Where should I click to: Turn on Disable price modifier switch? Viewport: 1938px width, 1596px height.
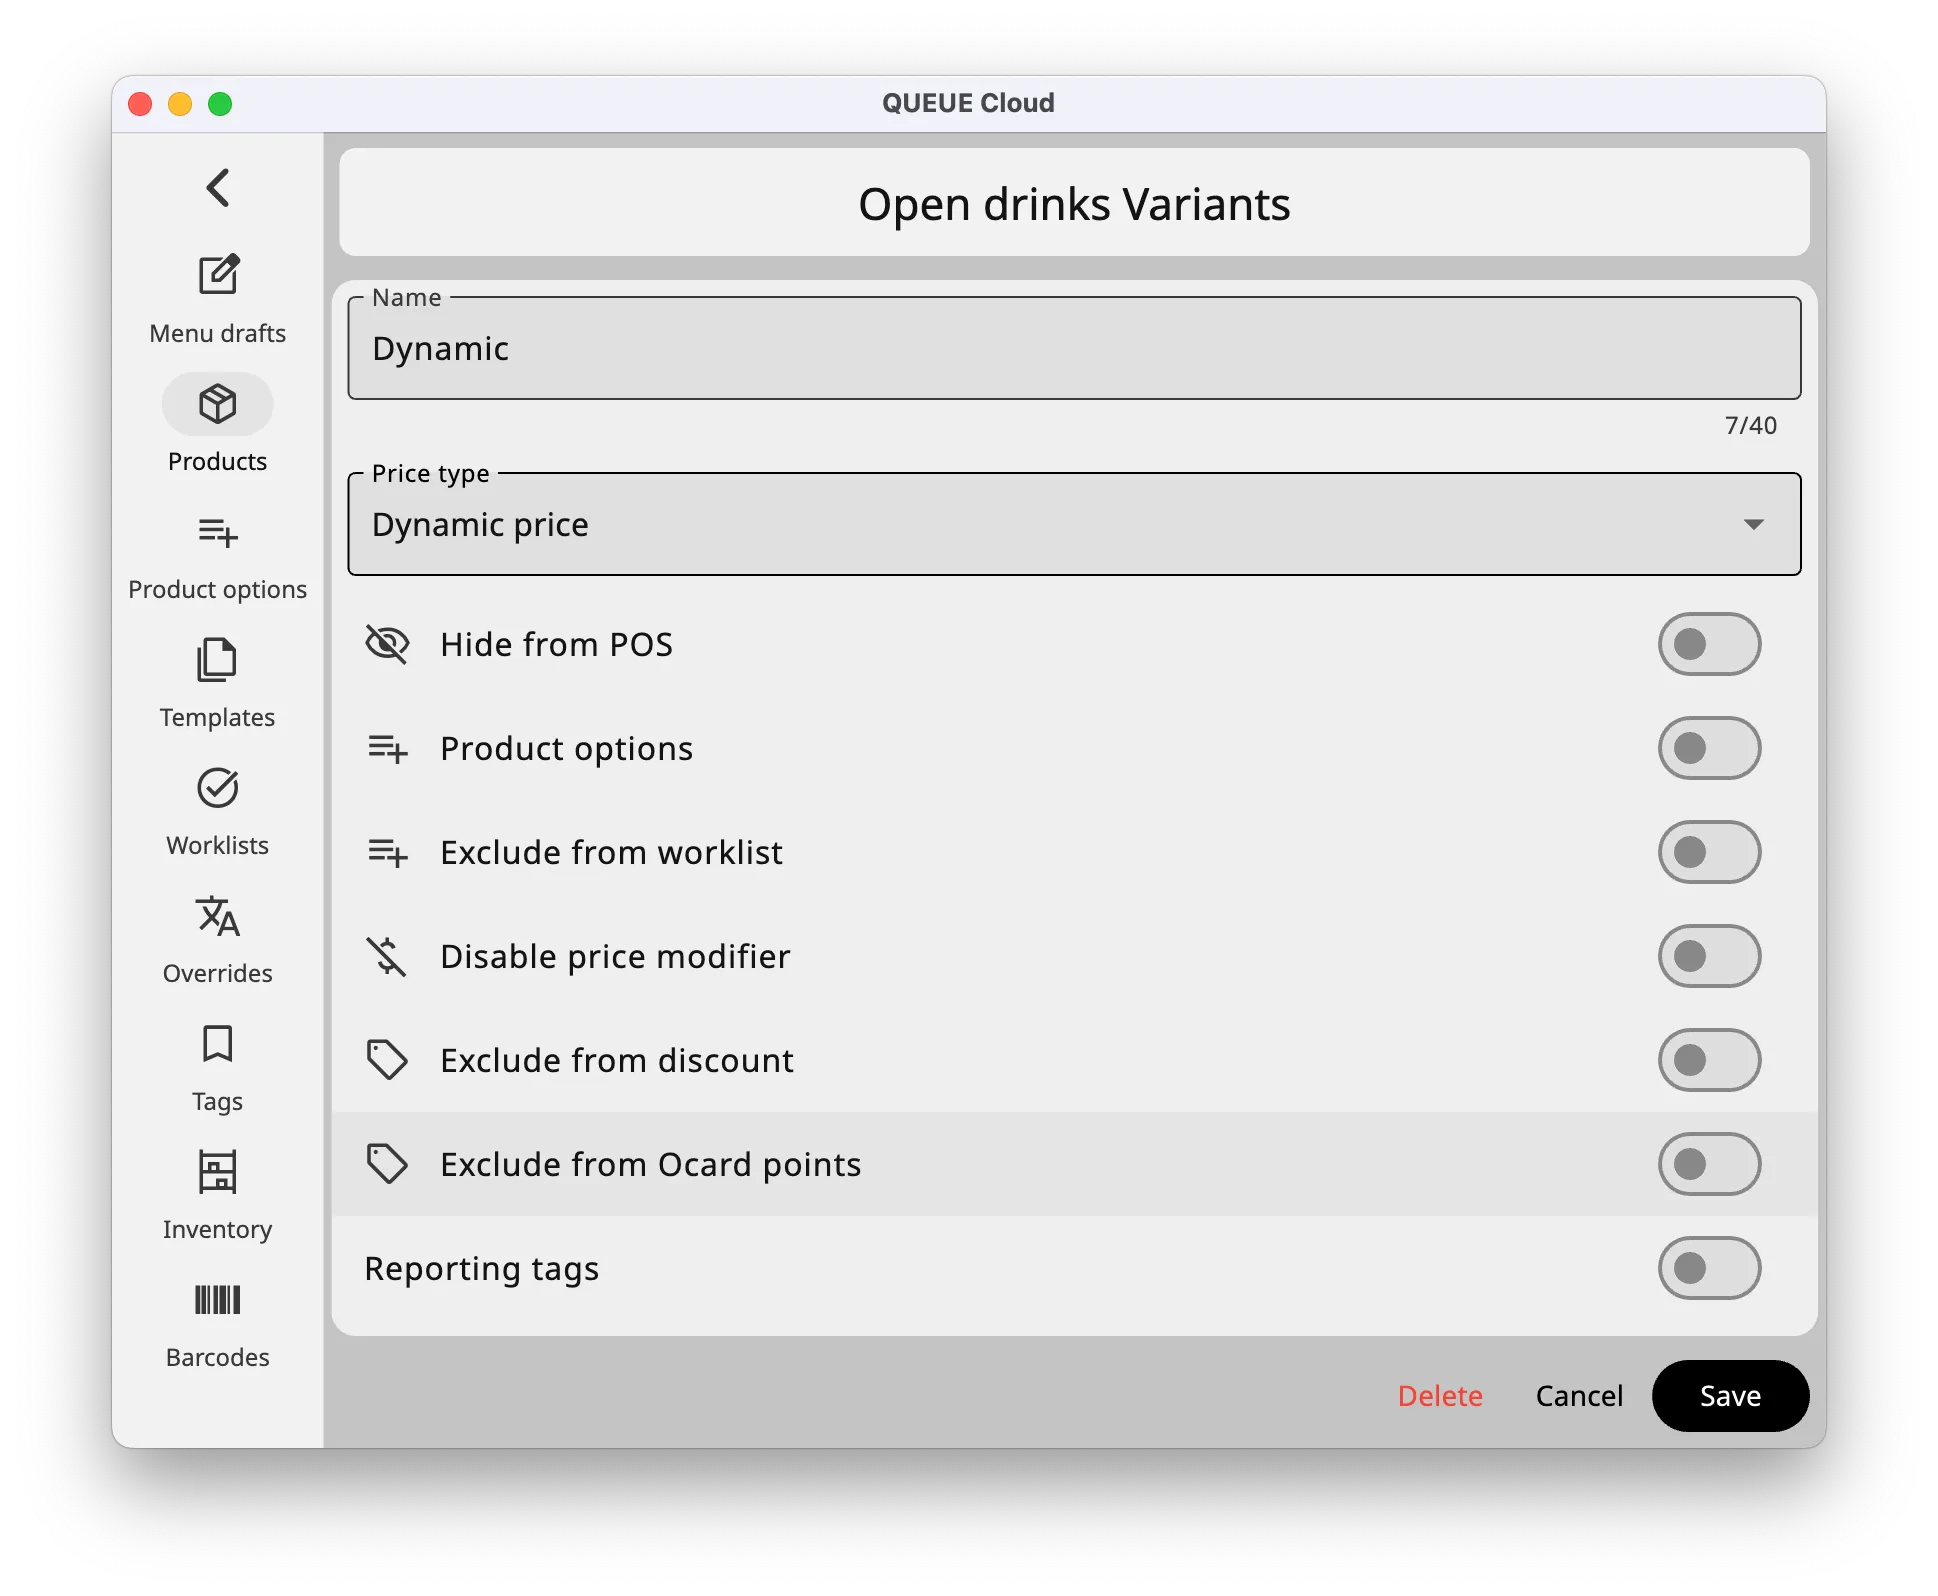pos(1708,956)
